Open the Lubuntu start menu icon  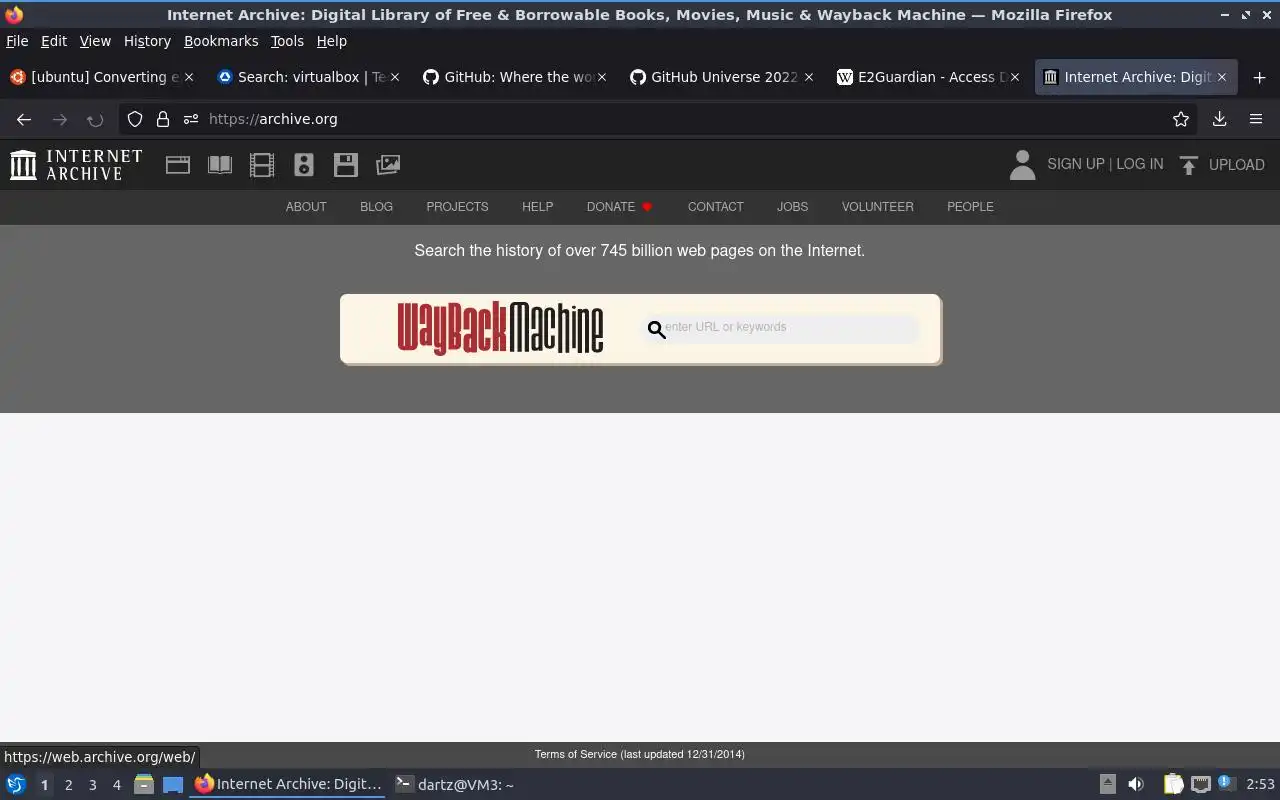coord(15,785)
